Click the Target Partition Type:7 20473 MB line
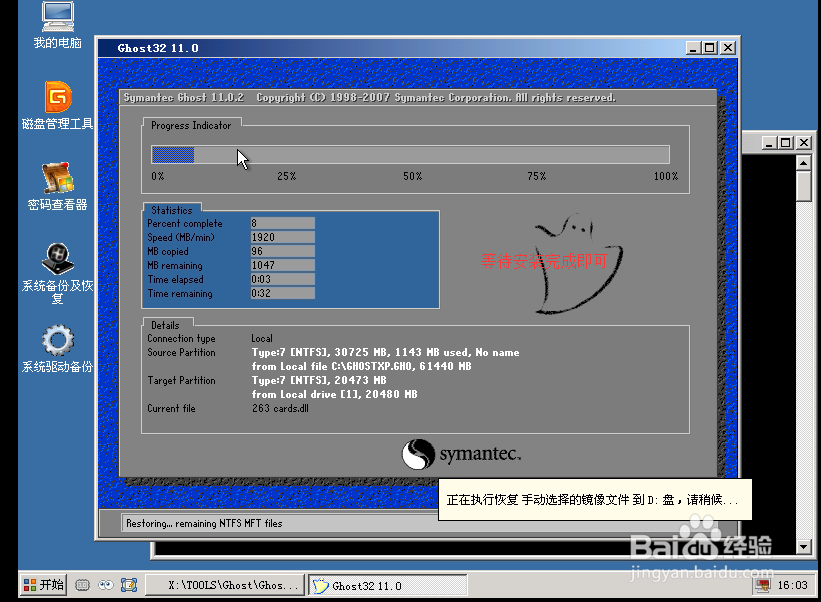The width and height of the screenshot is (821, 602). (x=319, y=380)
